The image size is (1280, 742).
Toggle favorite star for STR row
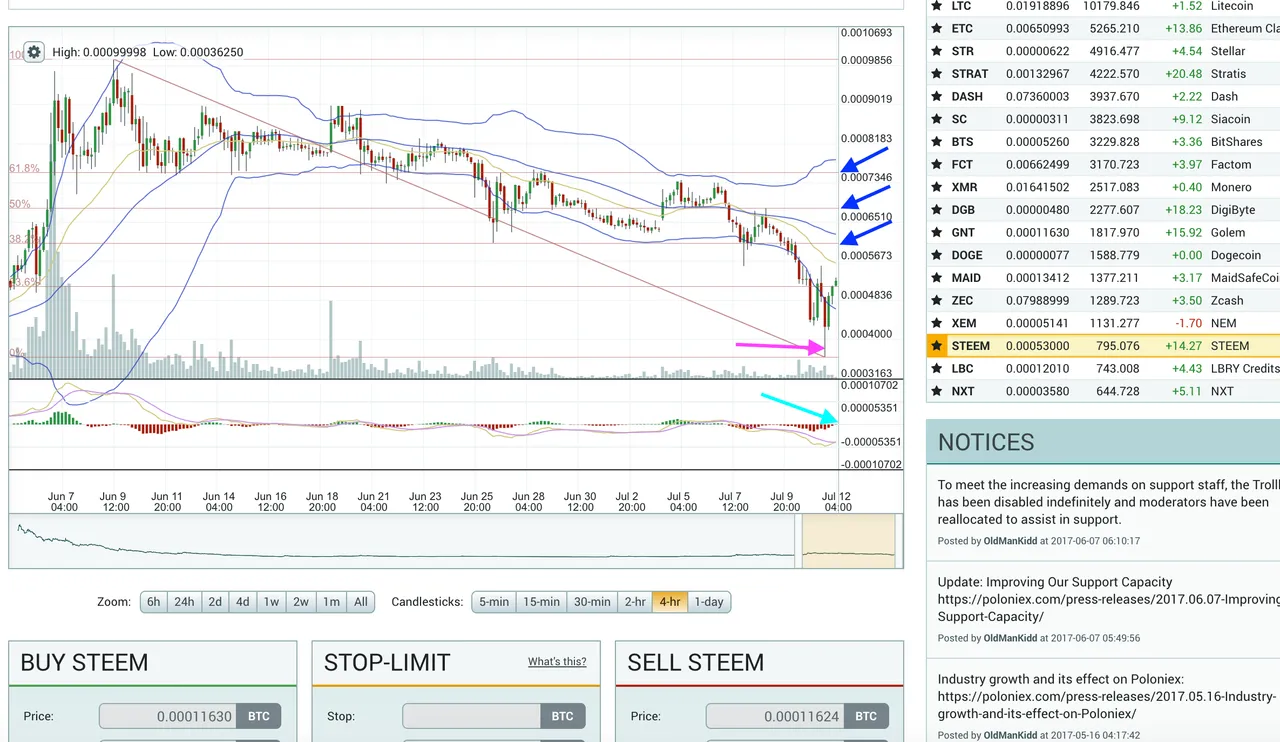click(x=937, y=51)
